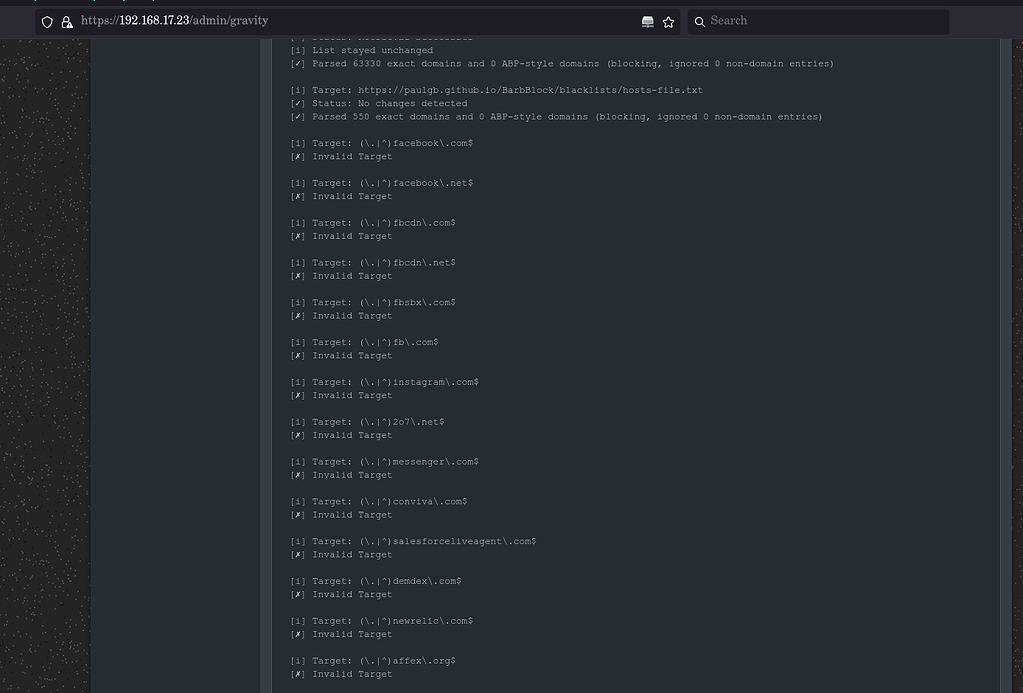Click the red ✗ next to facebook.com Invalid Target

point(297,156)
